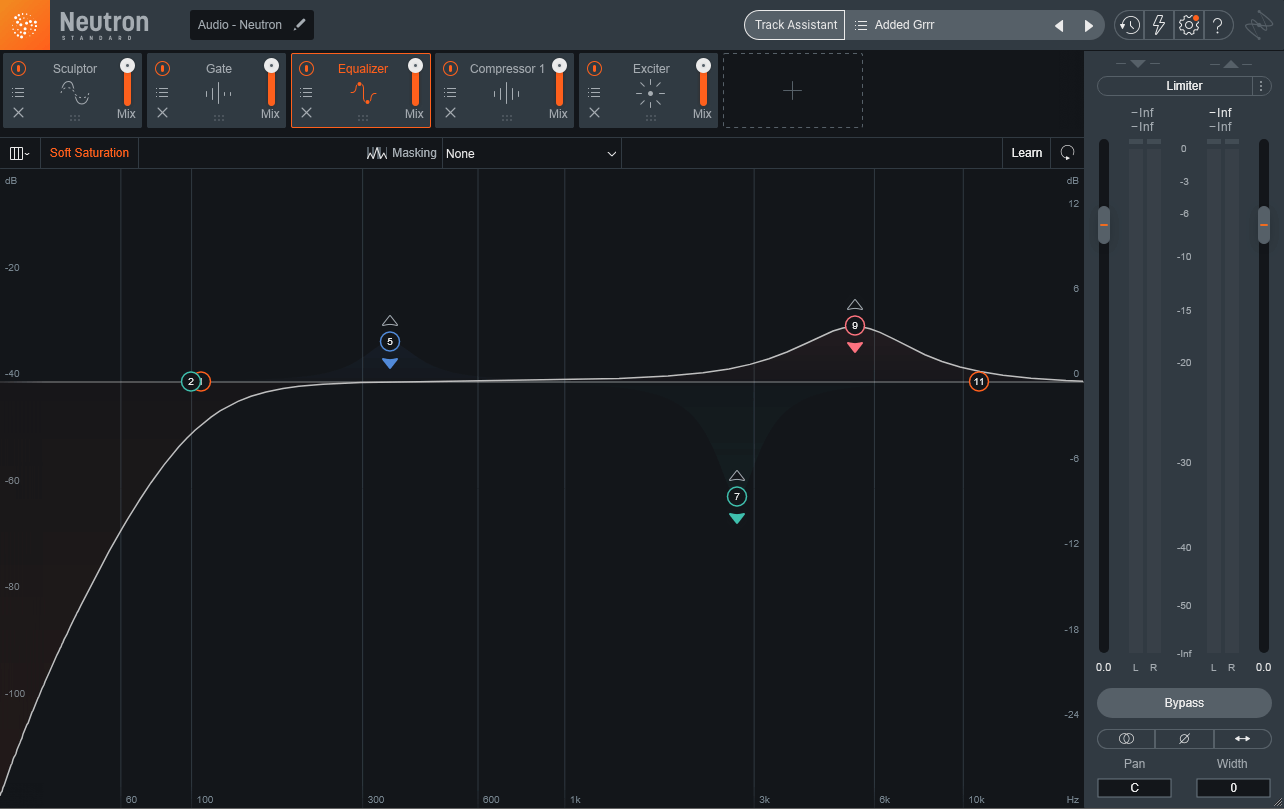Screen dimensions: 1284x809
Task: Click the Learn button
Action: (x=1027, y=153)
